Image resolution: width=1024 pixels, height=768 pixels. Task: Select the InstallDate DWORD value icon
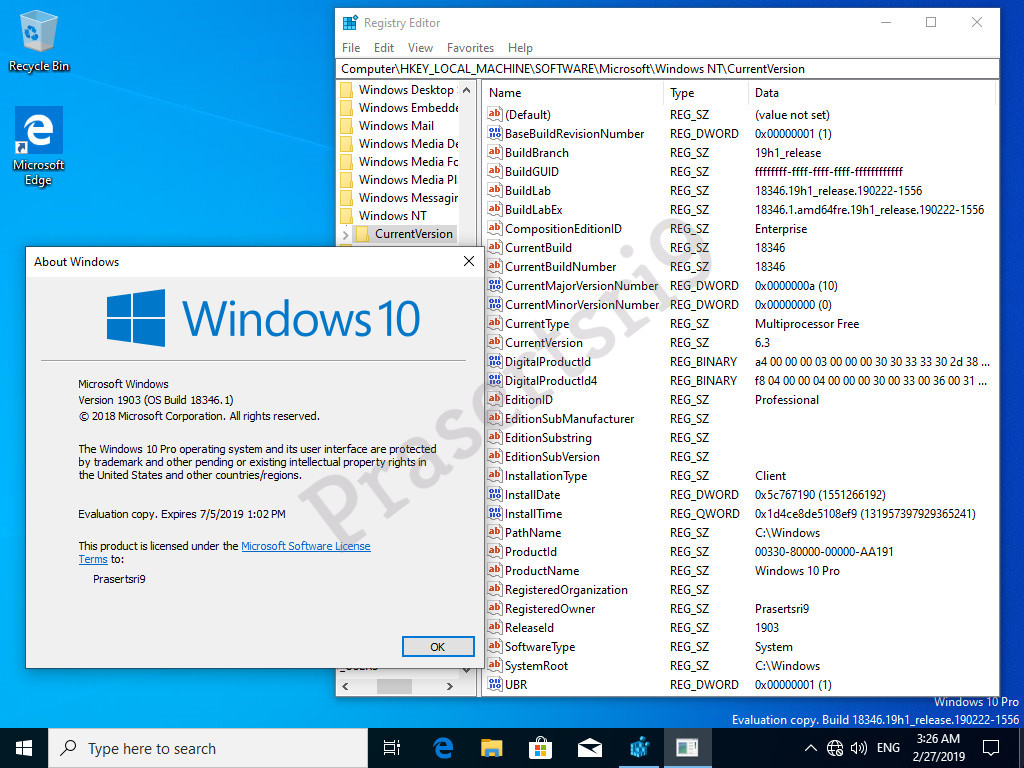pos(494,494)
